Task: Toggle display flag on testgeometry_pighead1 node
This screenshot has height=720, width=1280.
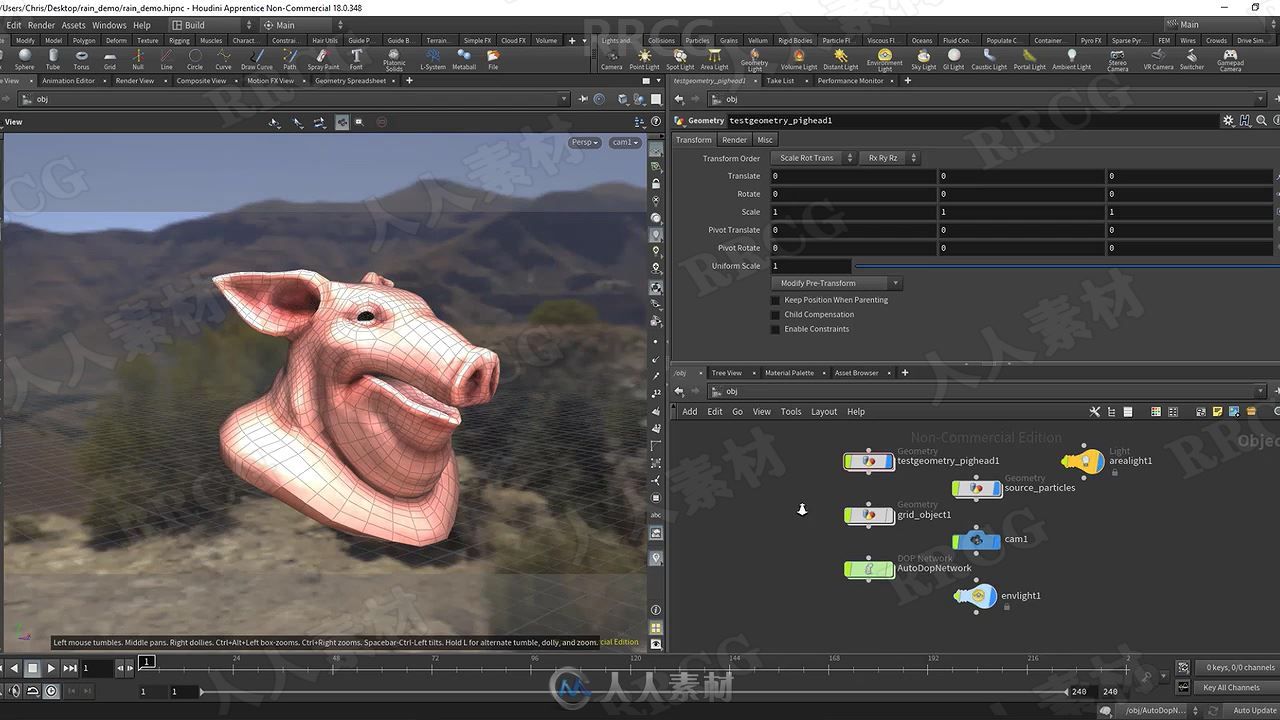Action: coord(890,461)
